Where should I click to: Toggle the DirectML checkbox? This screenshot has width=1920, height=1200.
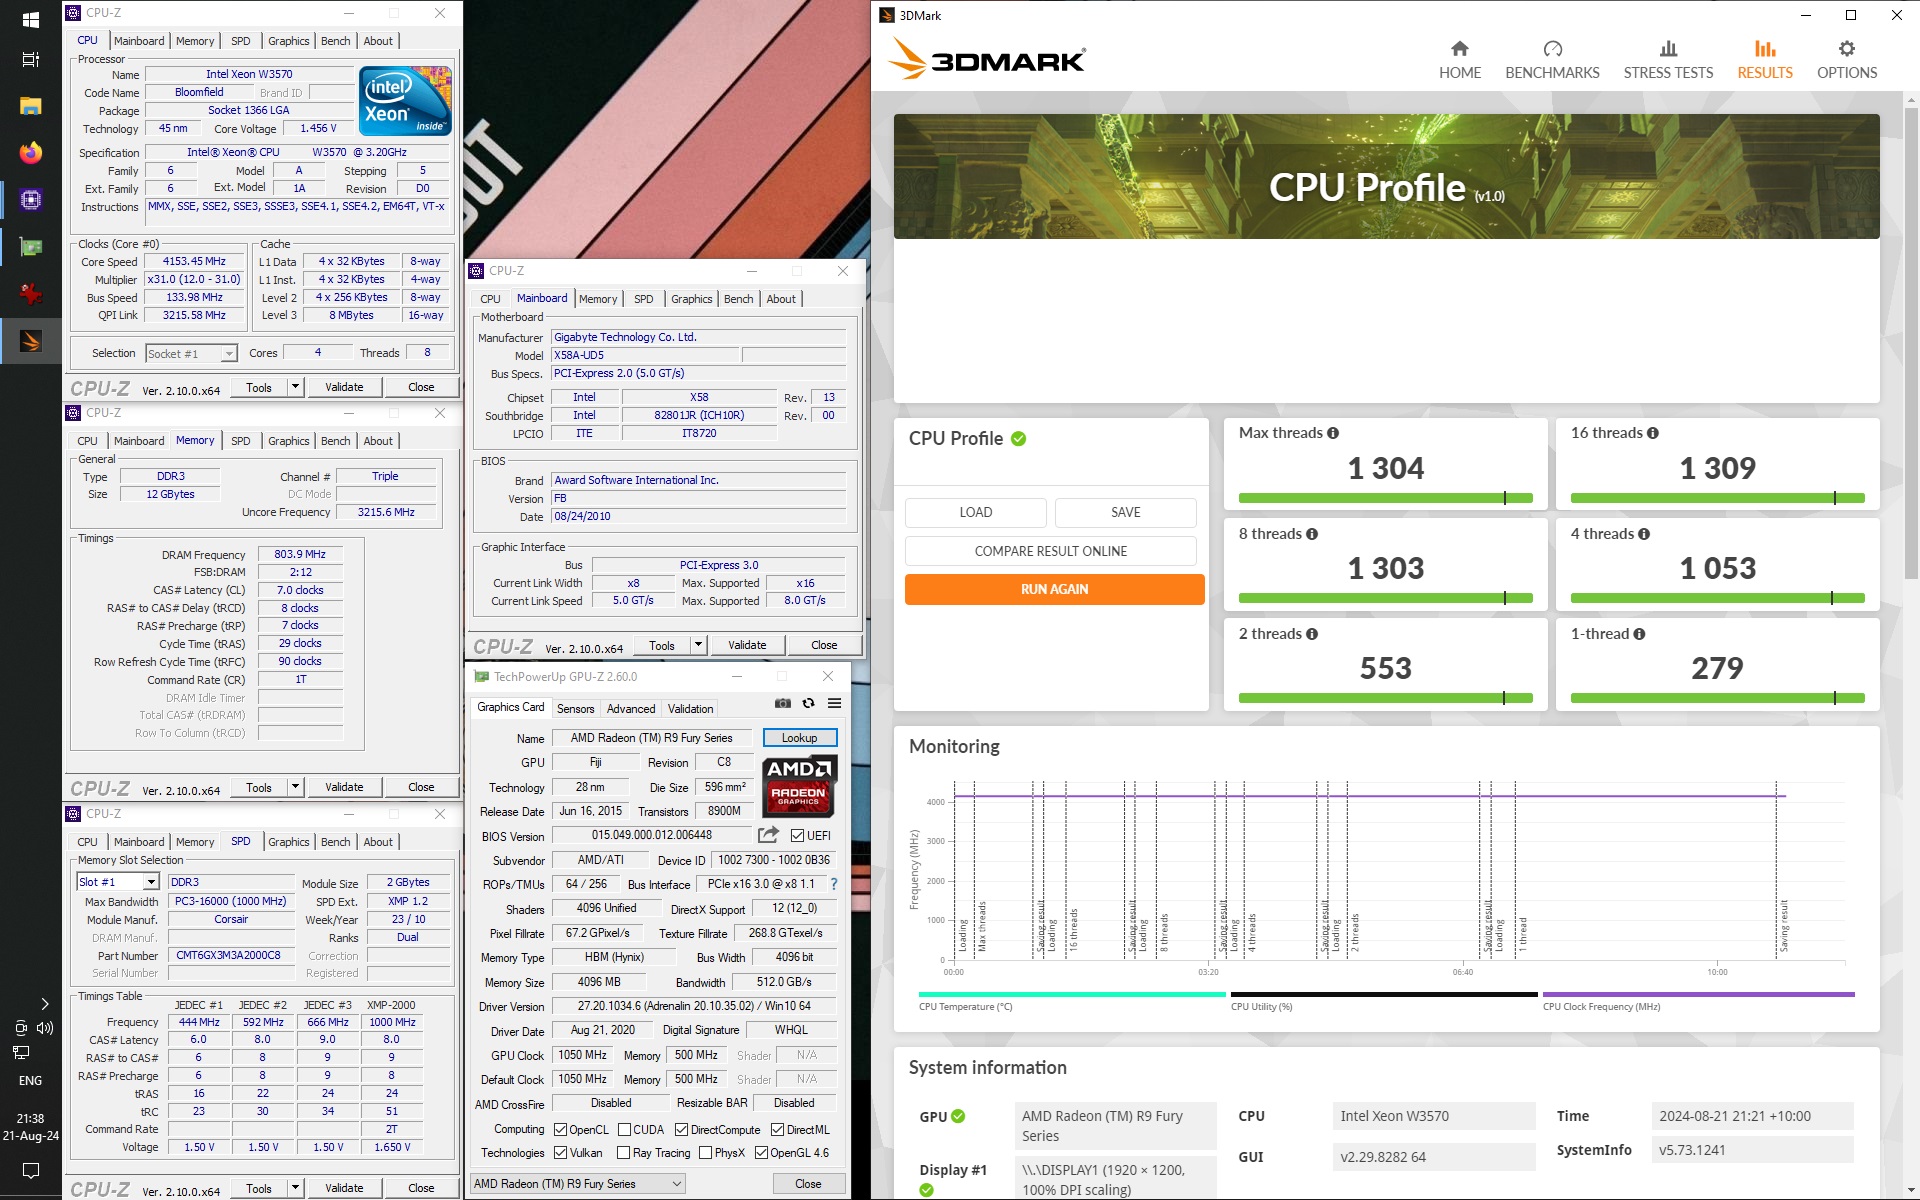point(777,1130)
